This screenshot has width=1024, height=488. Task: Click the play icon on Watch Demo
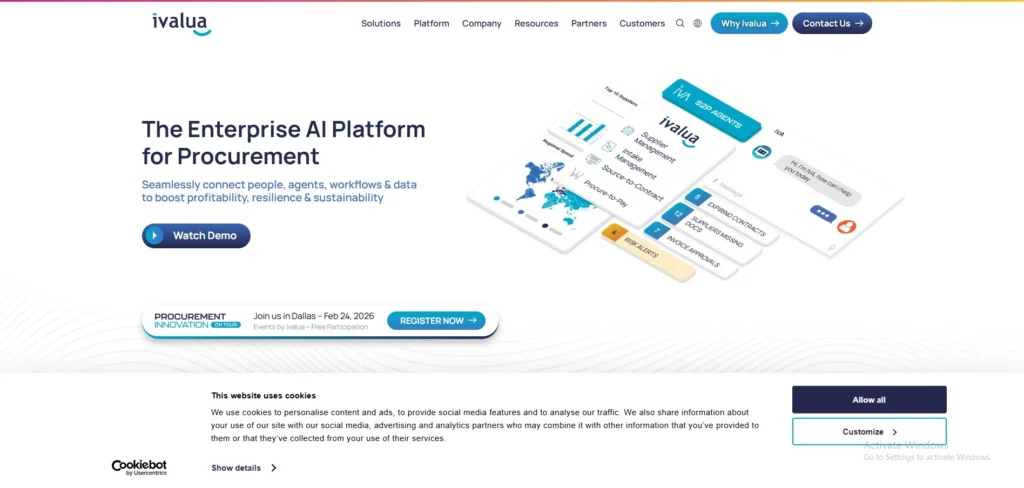tap(154, 236)
